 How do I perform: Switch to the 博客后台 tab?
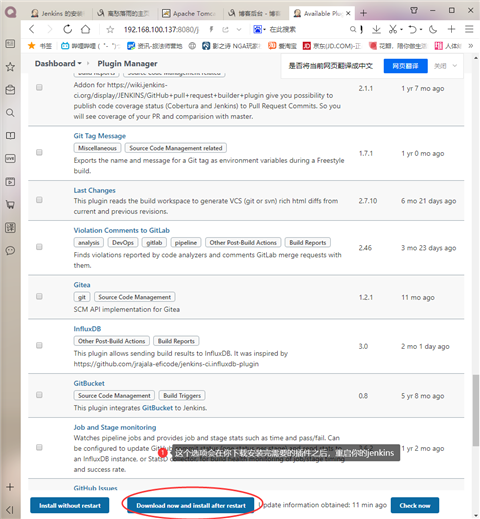(x=255, y=13)
